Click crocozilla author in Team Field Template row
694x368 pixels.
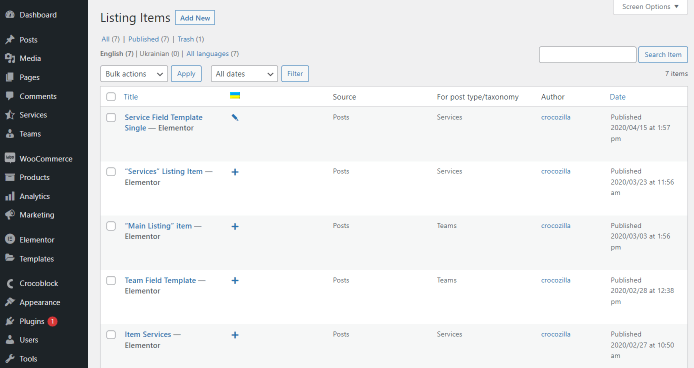click(x=555, y=280)
